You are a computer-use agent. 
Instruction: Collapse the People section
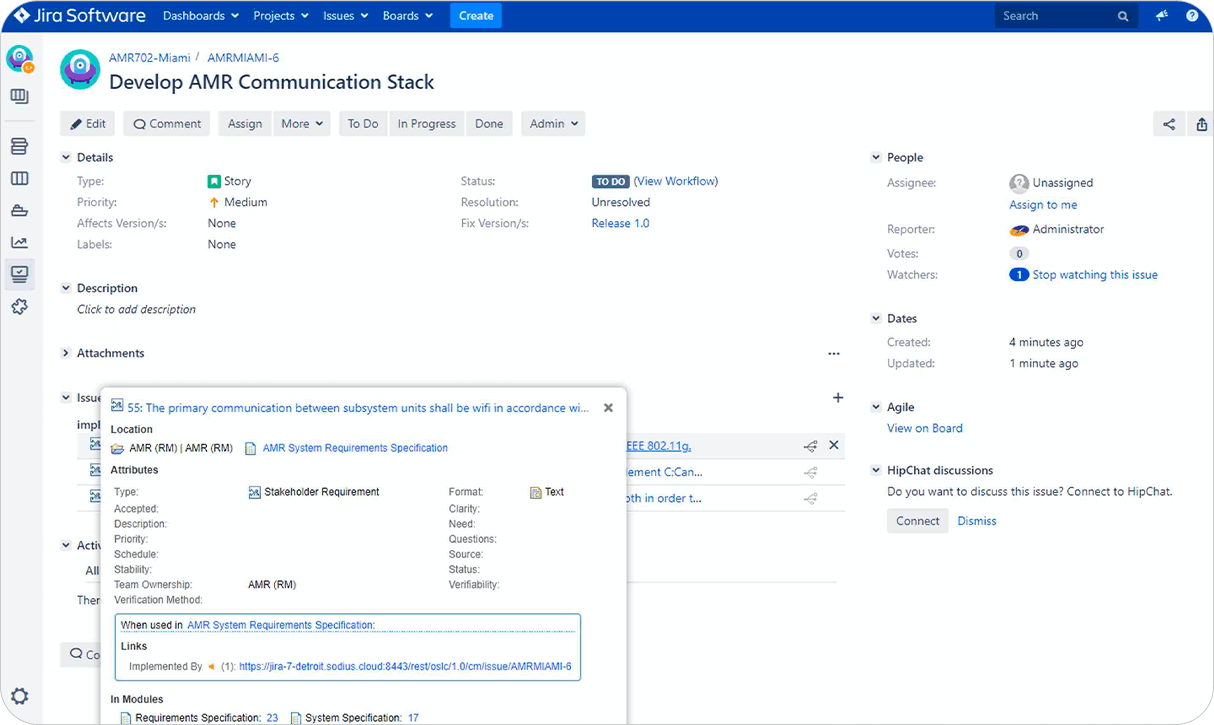(876, 158)
